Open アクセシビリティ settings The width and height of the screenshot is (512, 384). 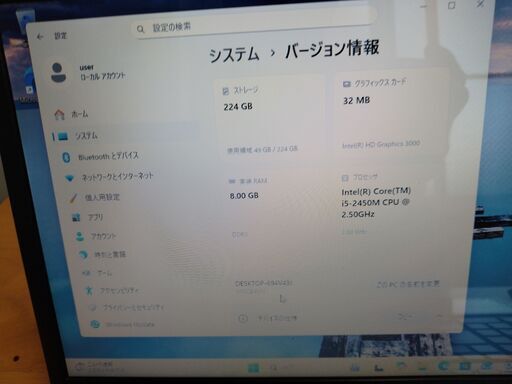(x=111, y=291)
